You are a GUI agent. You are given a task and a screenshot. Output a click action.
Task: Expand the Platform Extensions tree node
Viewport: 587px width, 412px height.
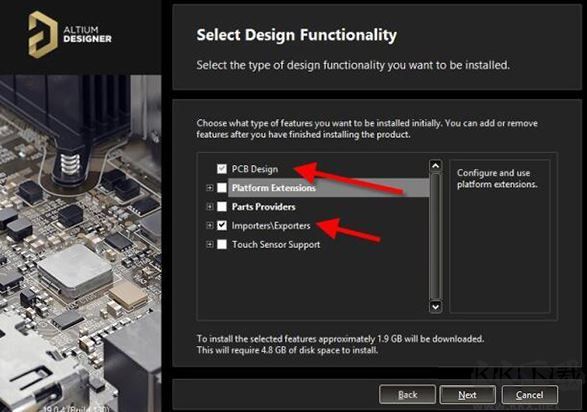click(210, 187)
